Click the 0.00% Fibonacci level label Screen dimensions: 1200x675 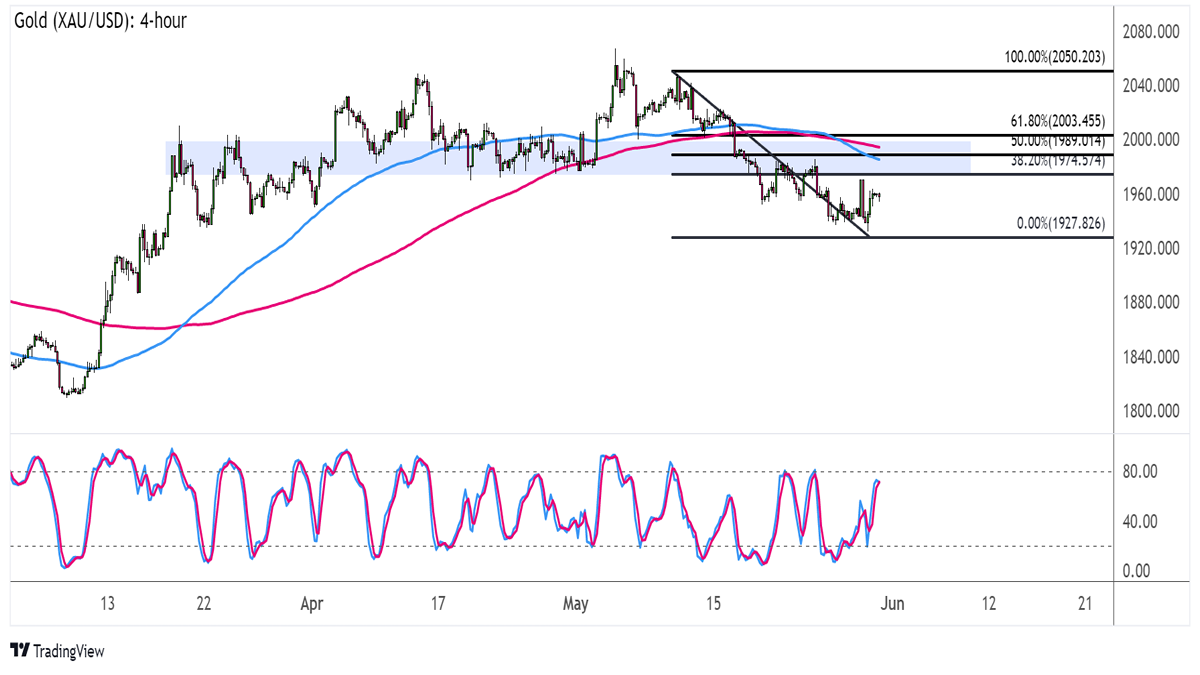click(x=1061, y=224)
